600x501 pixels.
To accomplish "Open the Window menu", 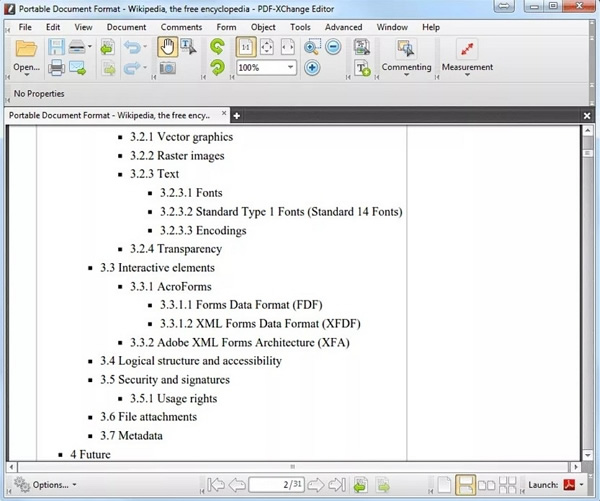I will click(x=392, y=27).
